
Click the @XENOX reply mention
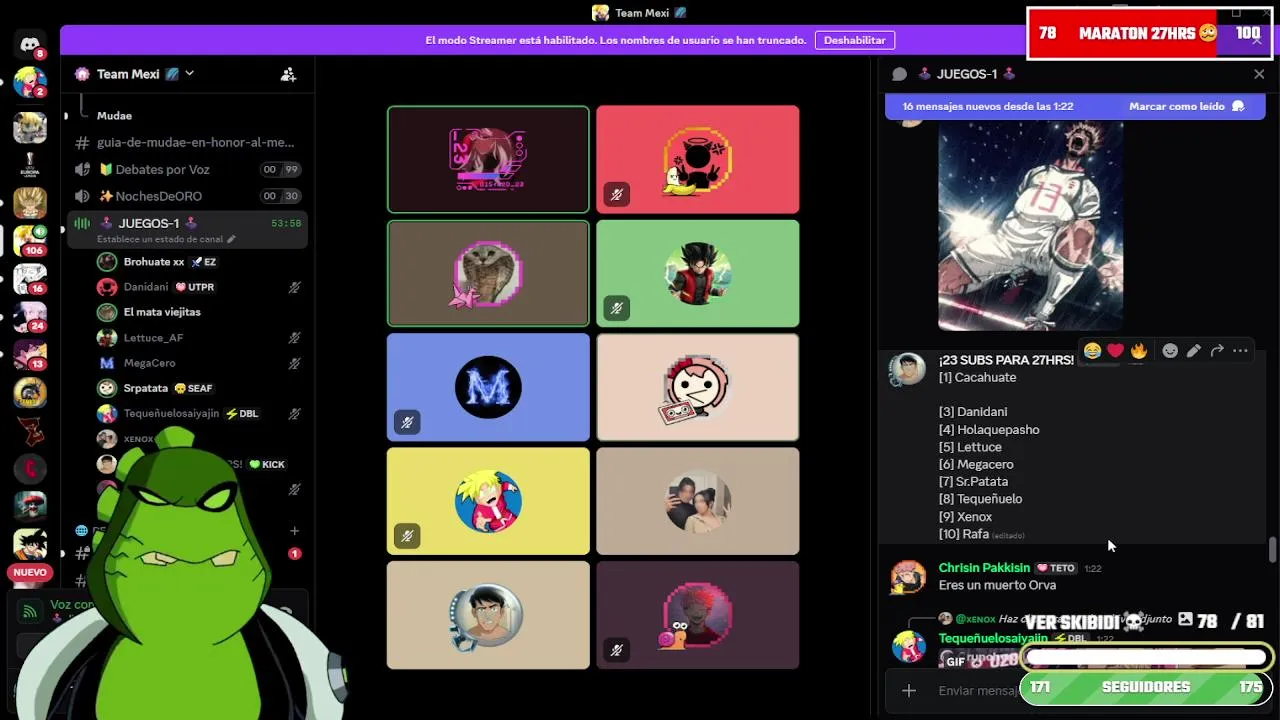(x=975, y=619)
